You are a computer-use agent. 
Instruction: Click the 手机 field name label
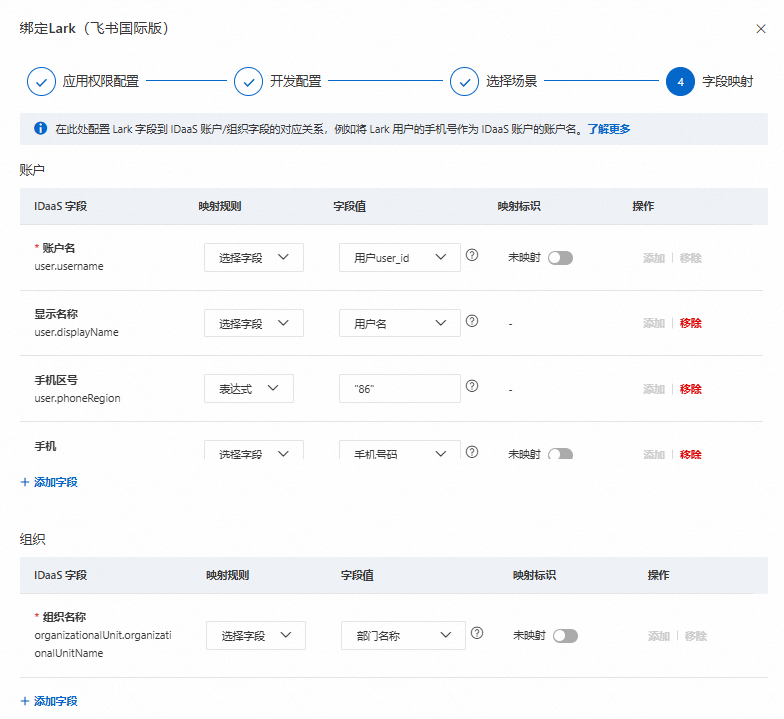45,446
